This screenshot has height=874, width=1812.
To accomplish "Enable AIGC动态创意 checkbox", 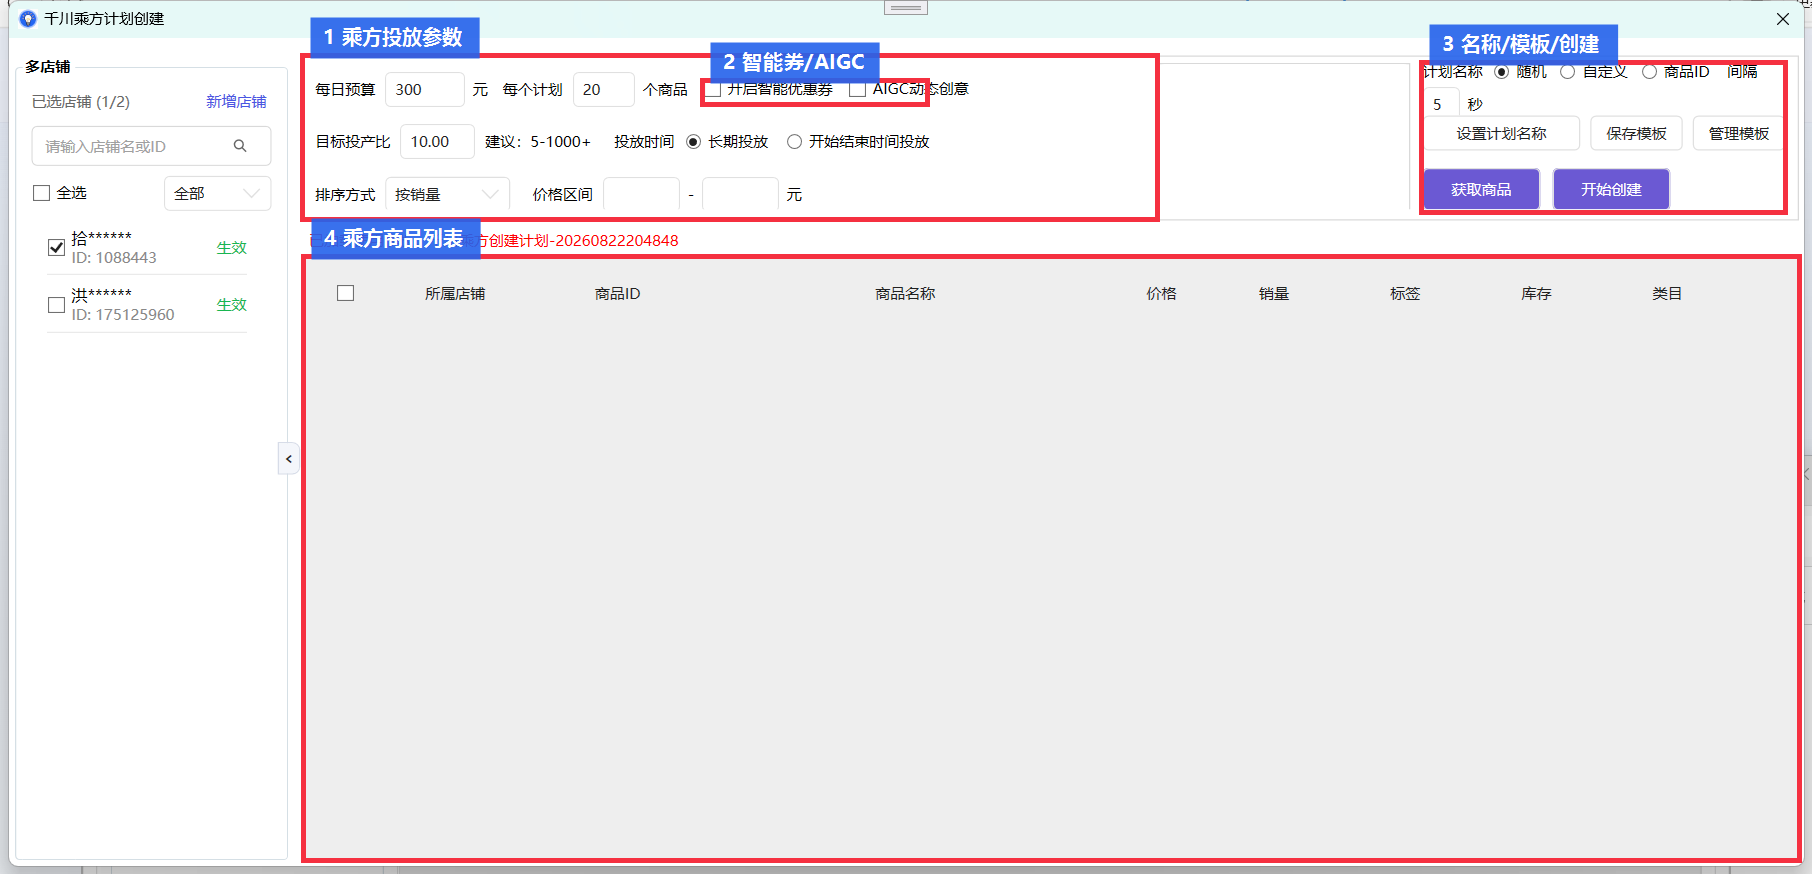I will 857,89.
